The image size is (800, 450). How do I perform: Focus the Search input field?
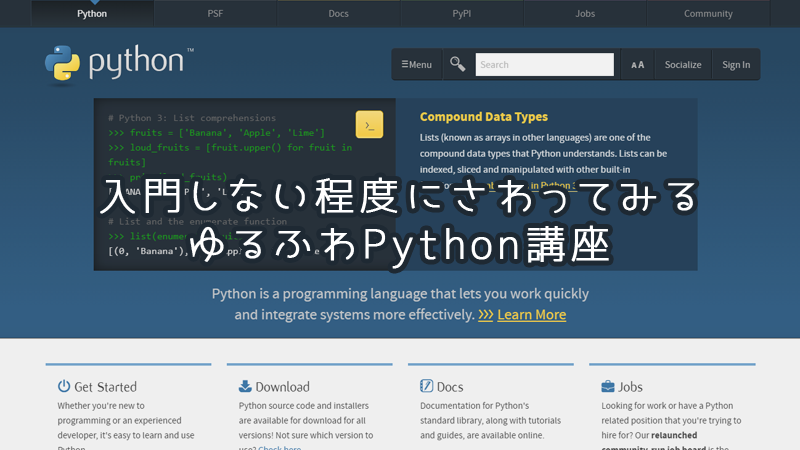point(544,65)
